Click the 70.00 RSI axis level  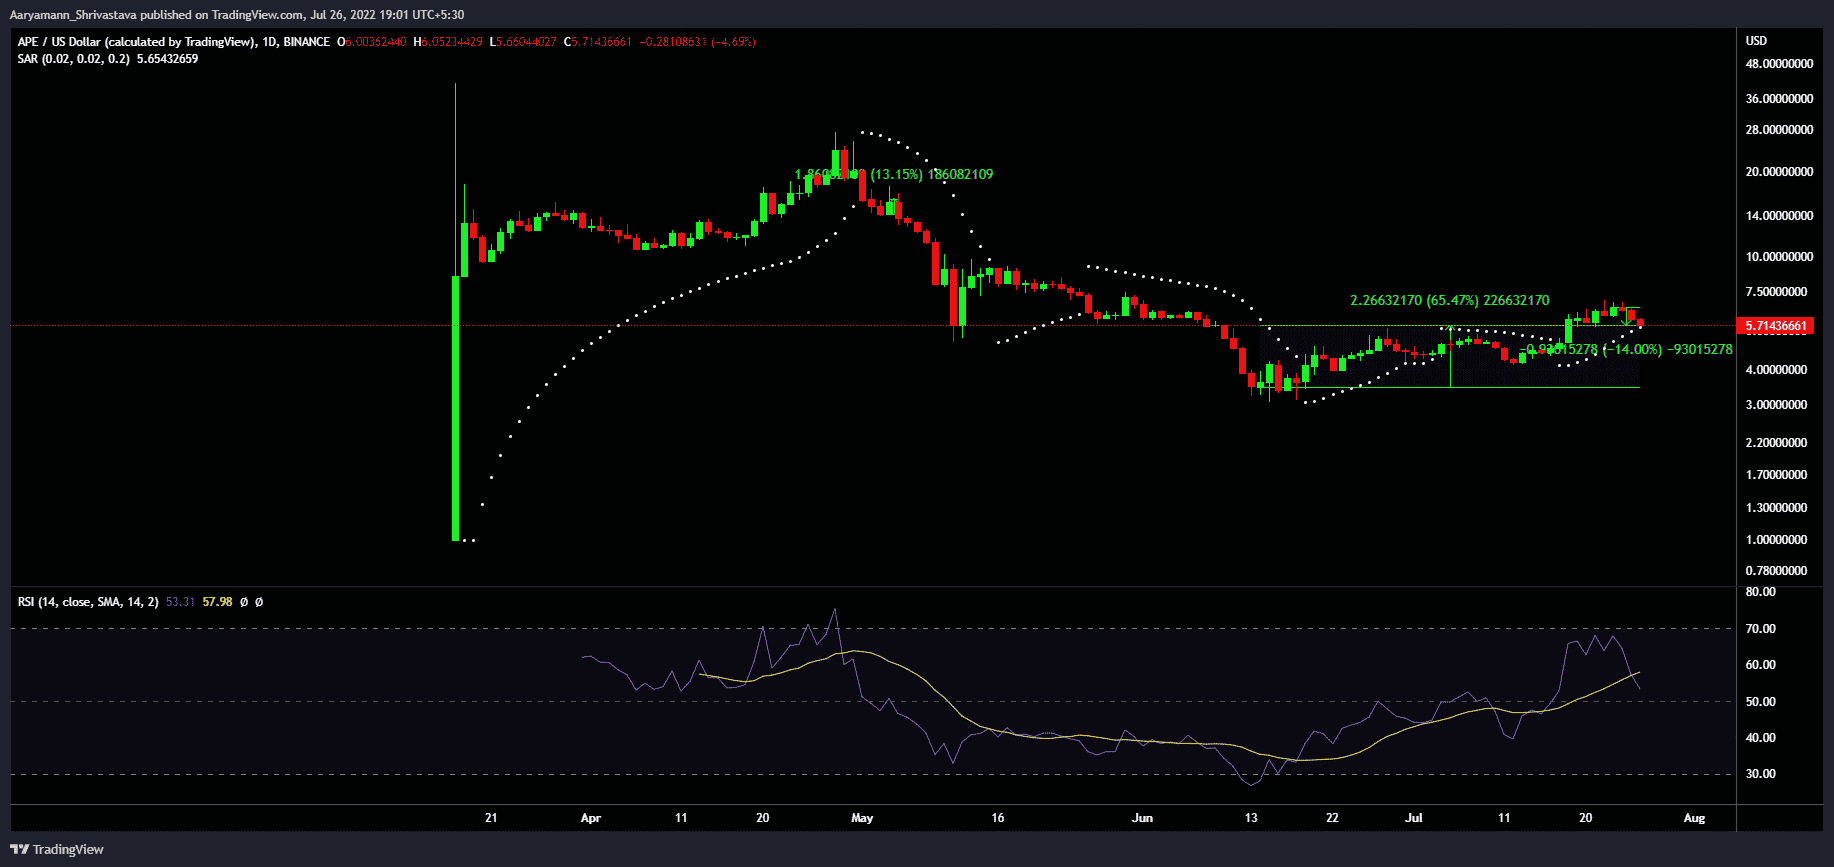1760,629
